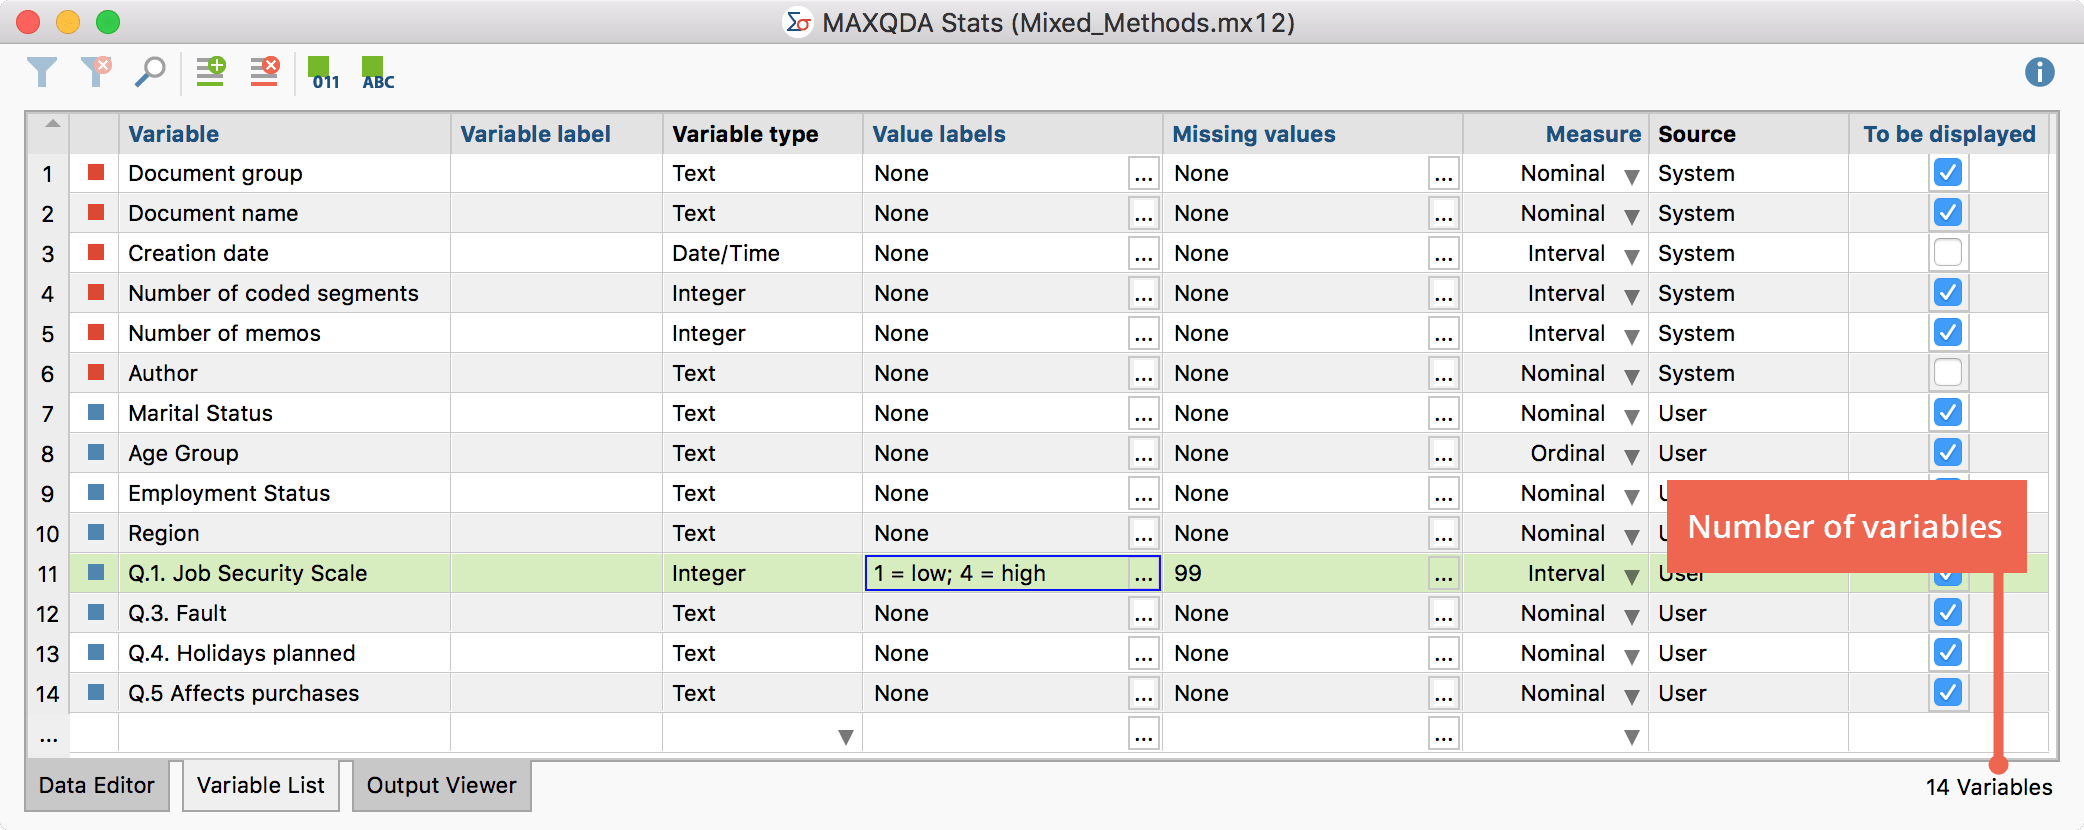Click the green 011 numeric icon
The width and height of the screenshot is (2084, 830).
pyautogui.click(x=323, y=73)
